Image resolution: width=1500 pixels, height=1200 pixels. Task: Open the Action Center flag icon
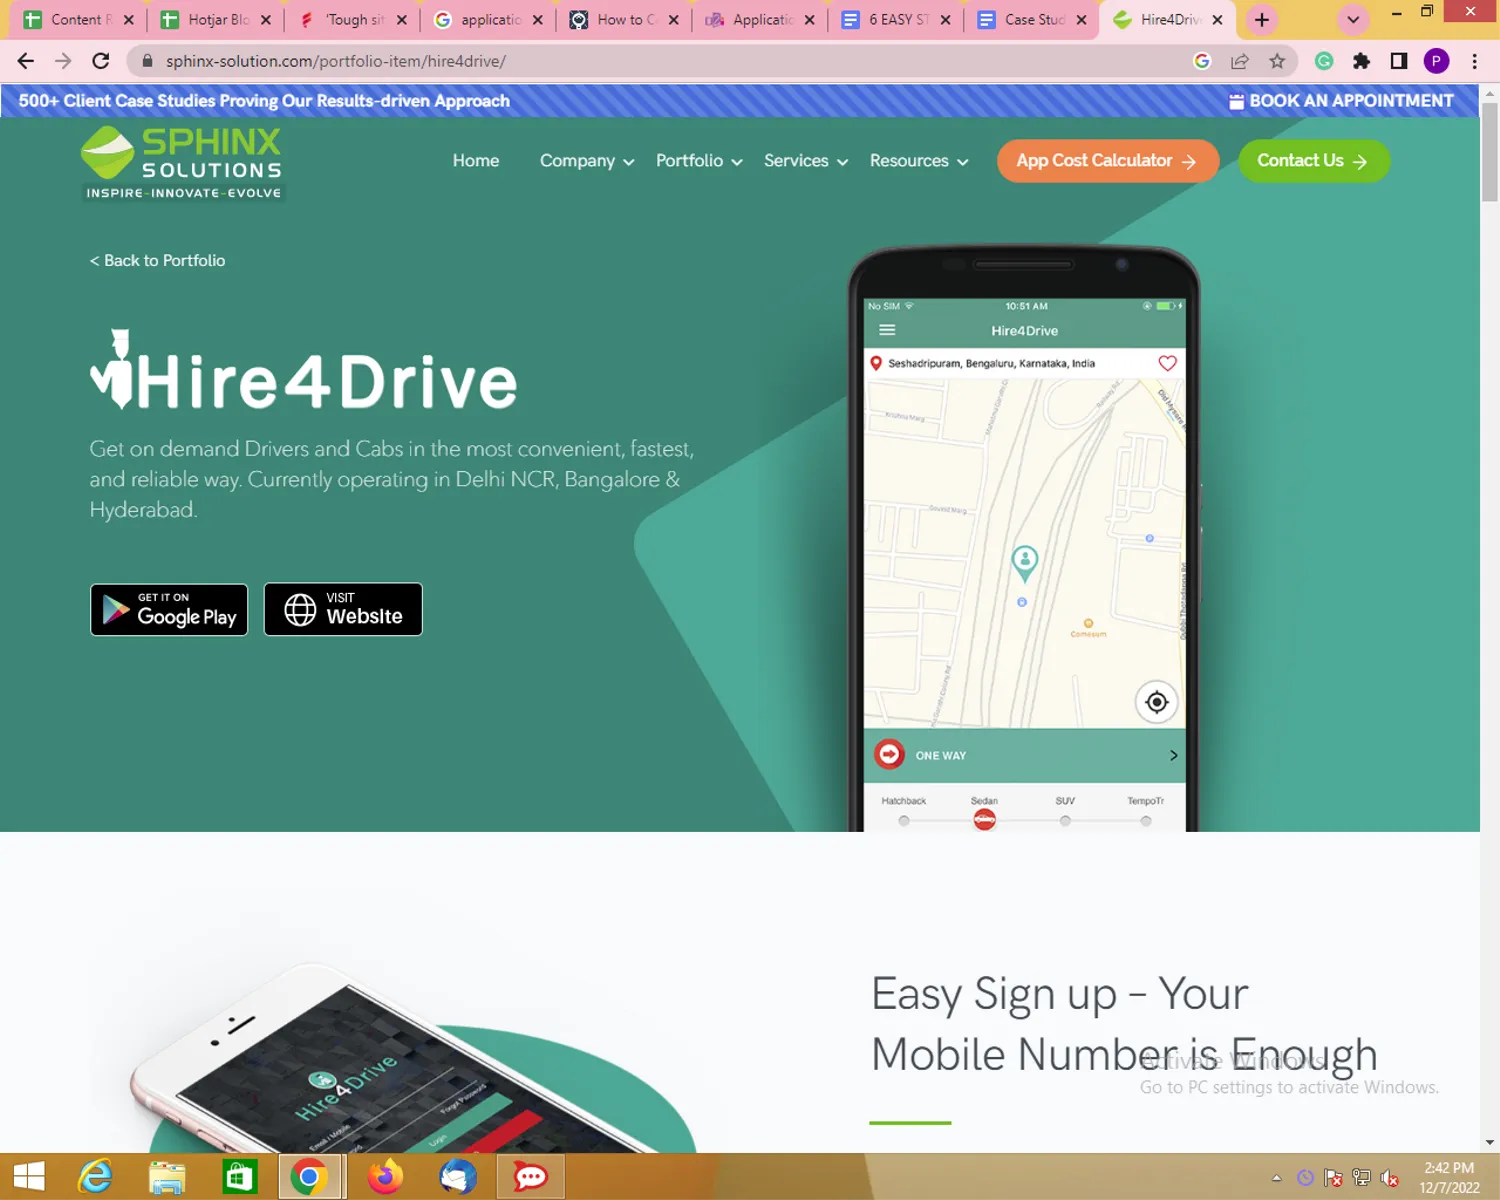tap(1333, 1178)
